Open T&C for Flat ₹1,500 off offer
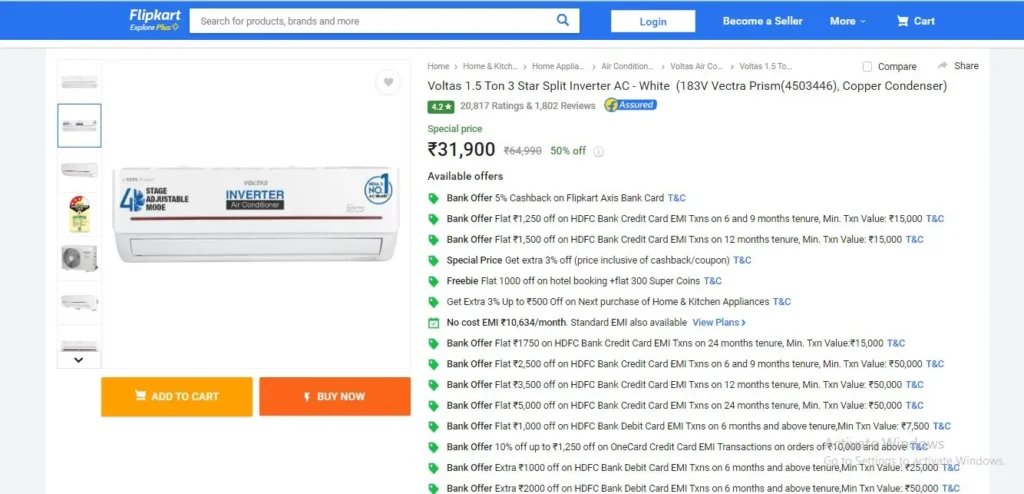 point(914,240)
